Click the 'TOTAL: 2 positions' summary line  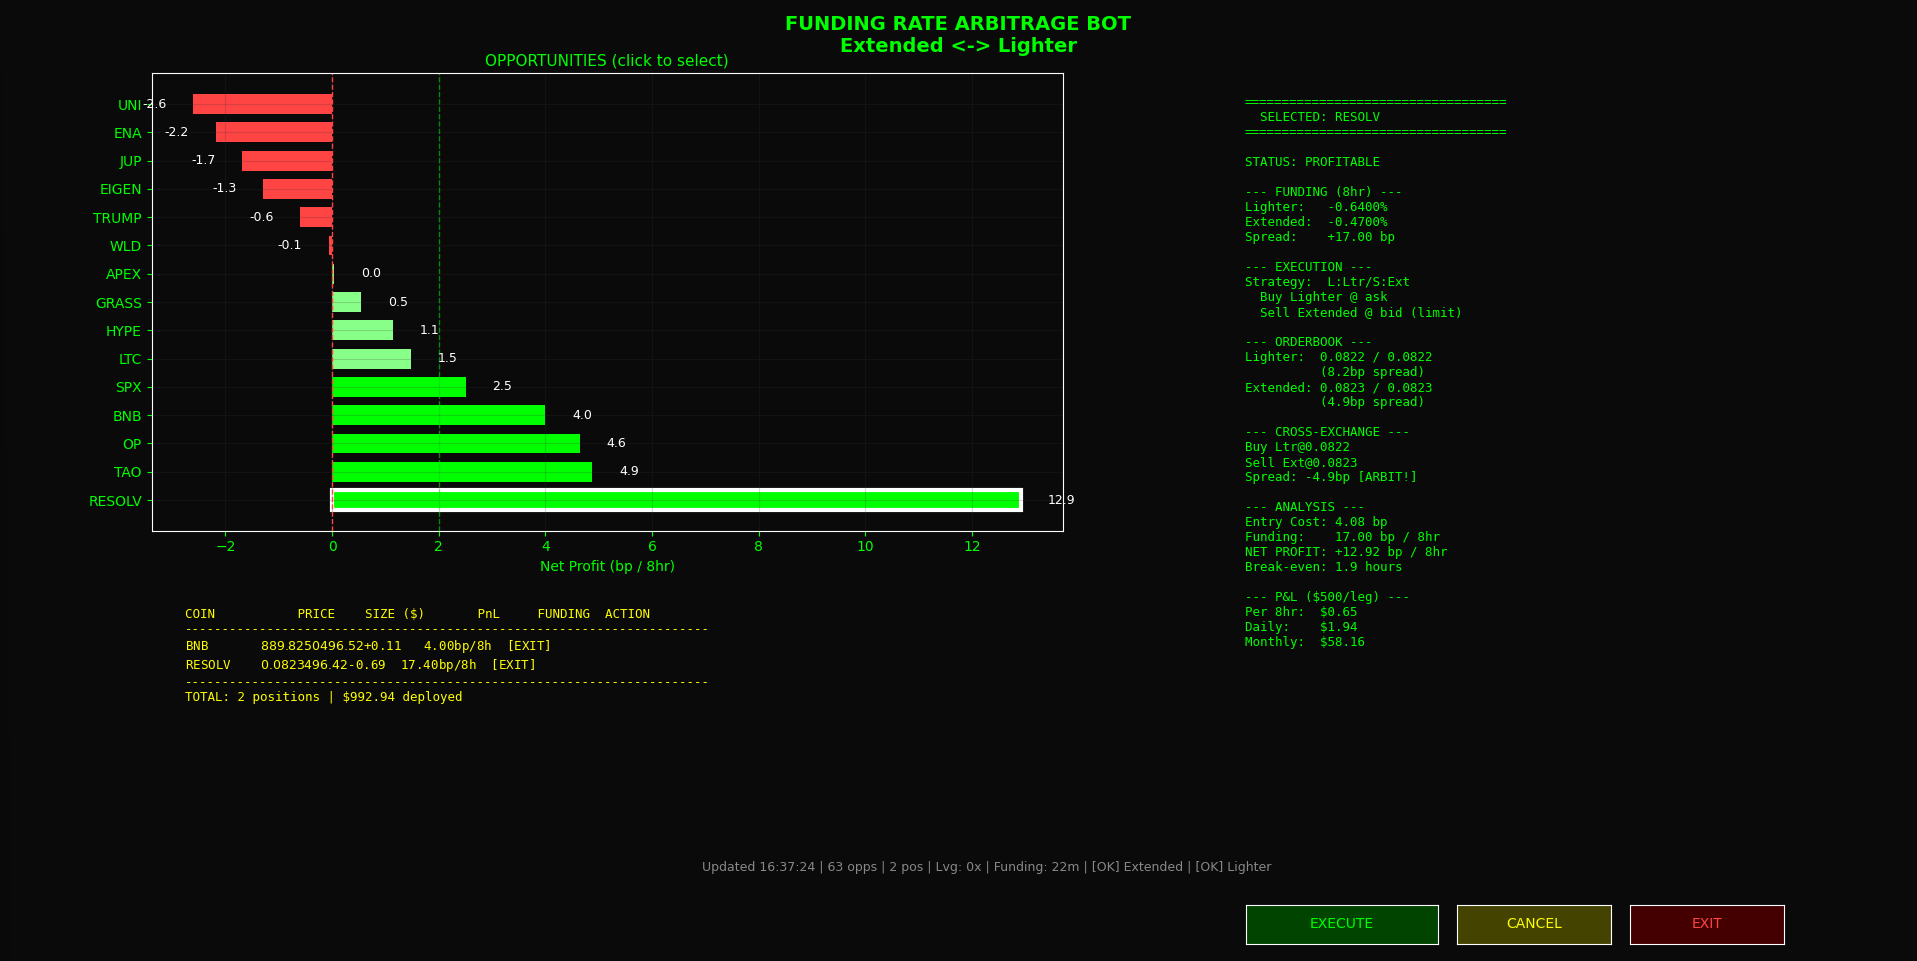click(323, 697)
